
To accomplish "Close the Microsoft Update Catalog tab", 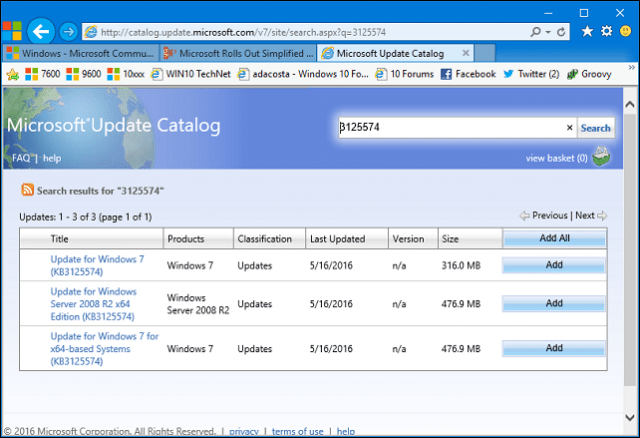I will click(465, 53).
